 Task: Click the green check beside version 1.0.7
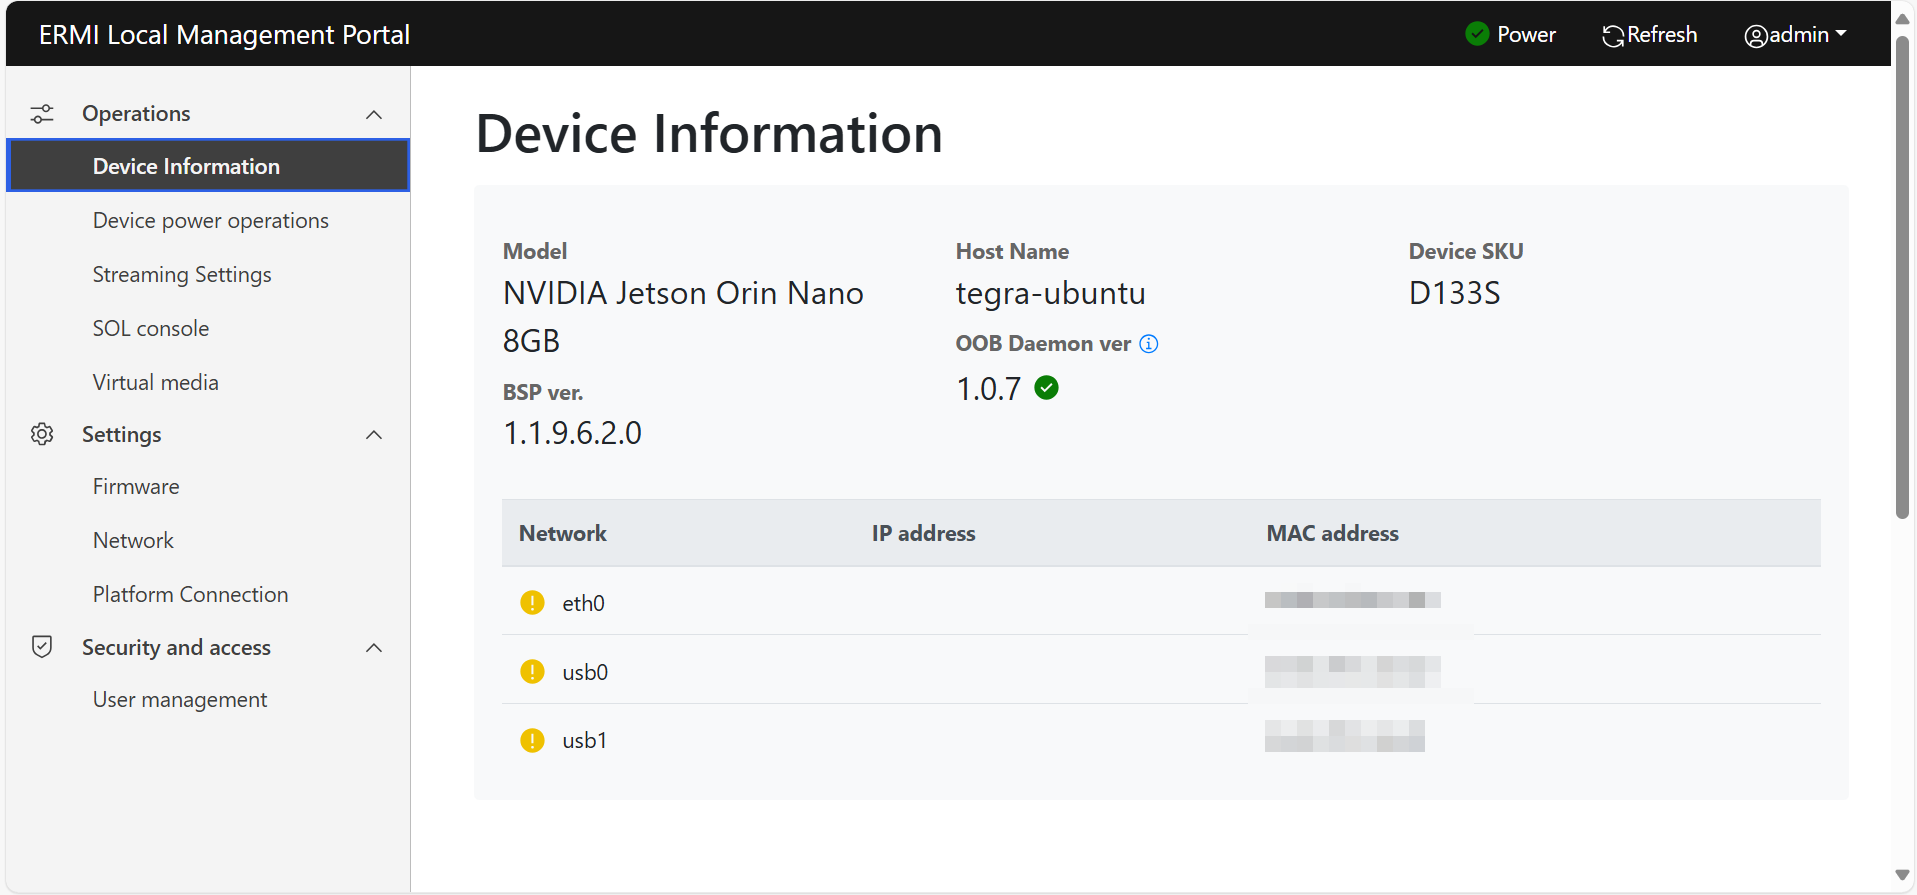pos(1047,388)
